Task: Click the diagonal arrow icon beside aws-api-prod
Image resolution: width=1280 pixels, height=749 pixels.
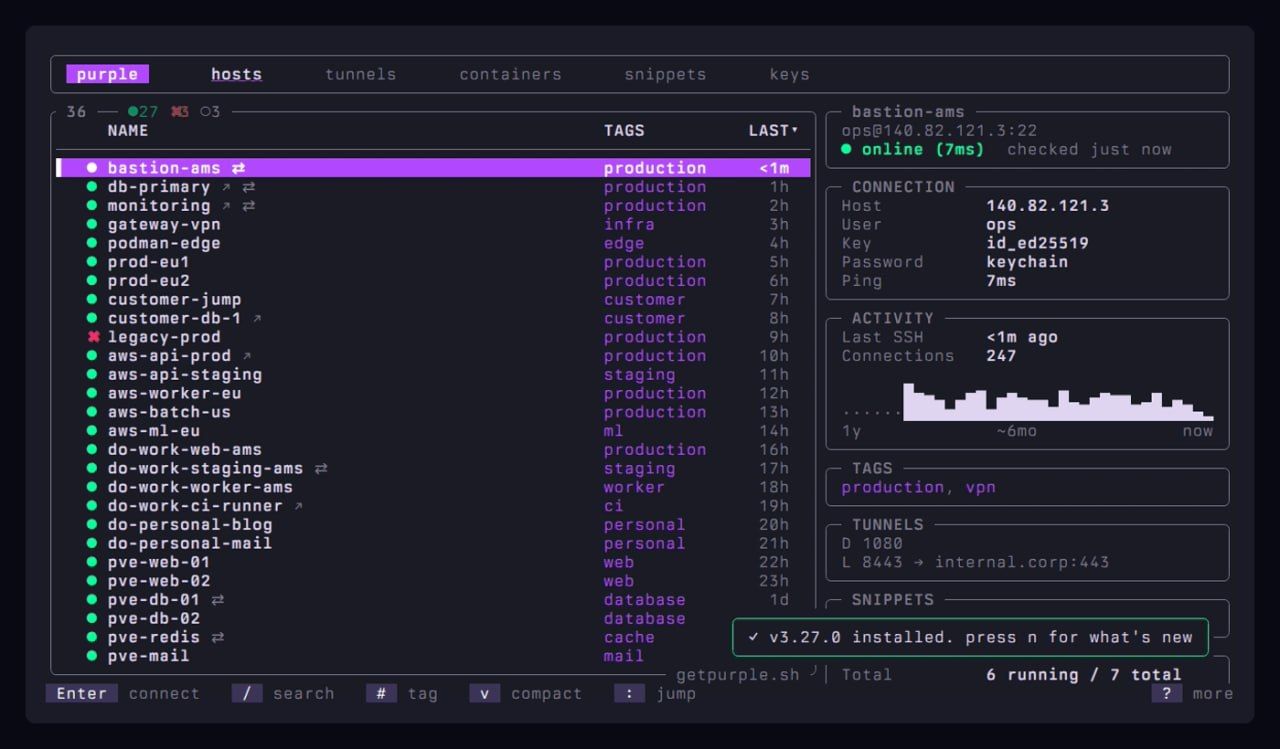Action: (x=247, y=356)
